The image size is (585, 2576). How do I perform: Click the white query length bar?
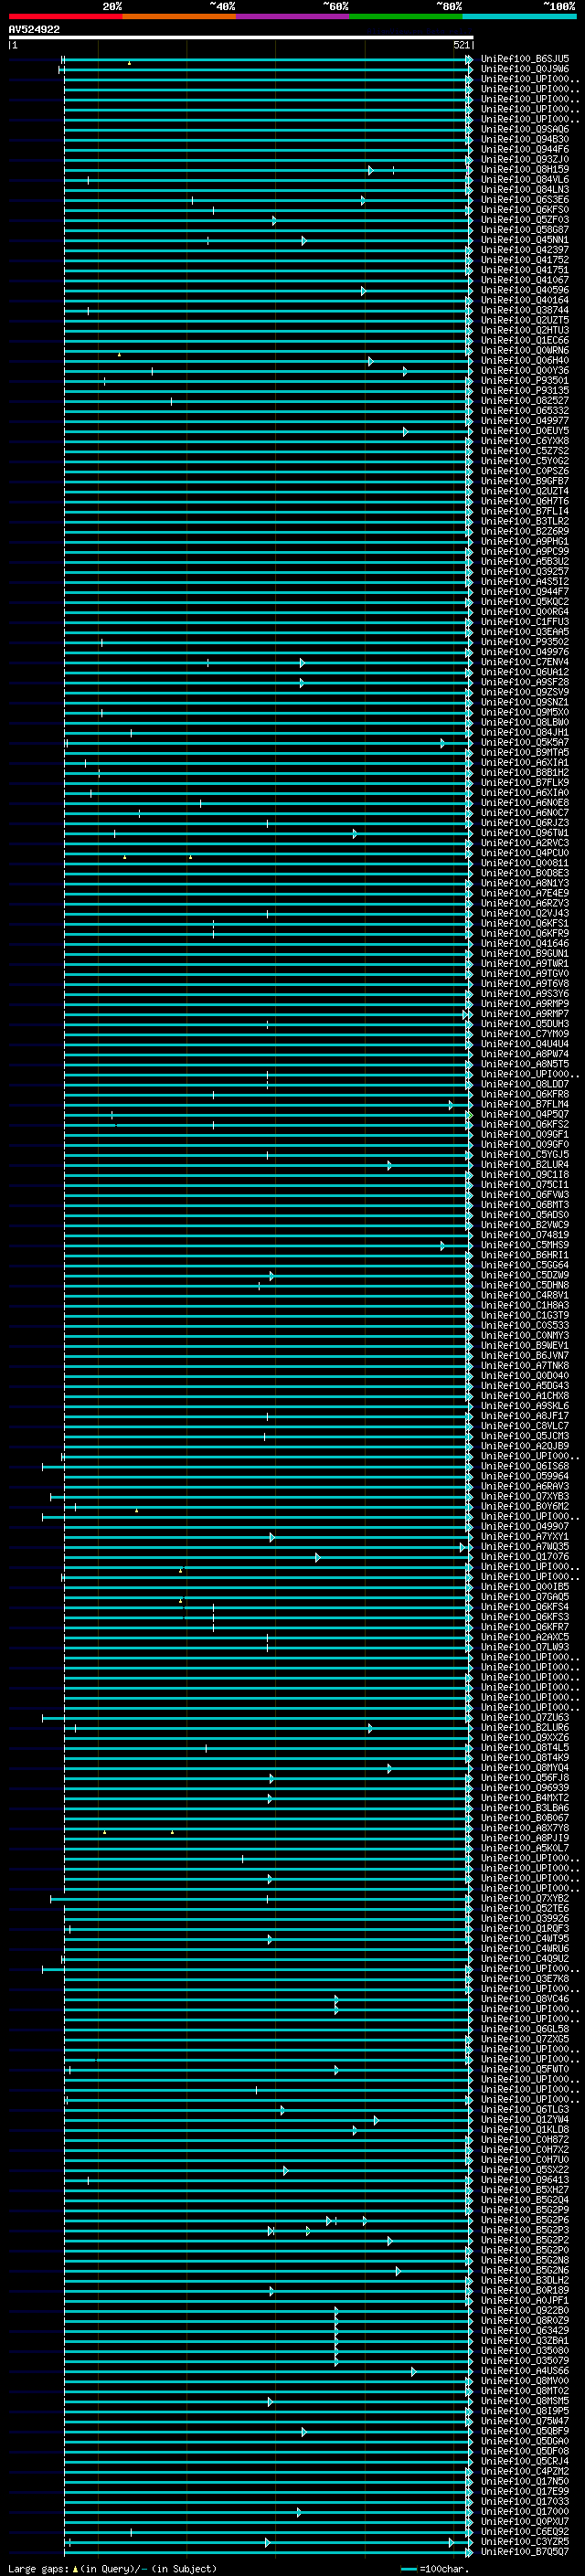tap(240, 37)
